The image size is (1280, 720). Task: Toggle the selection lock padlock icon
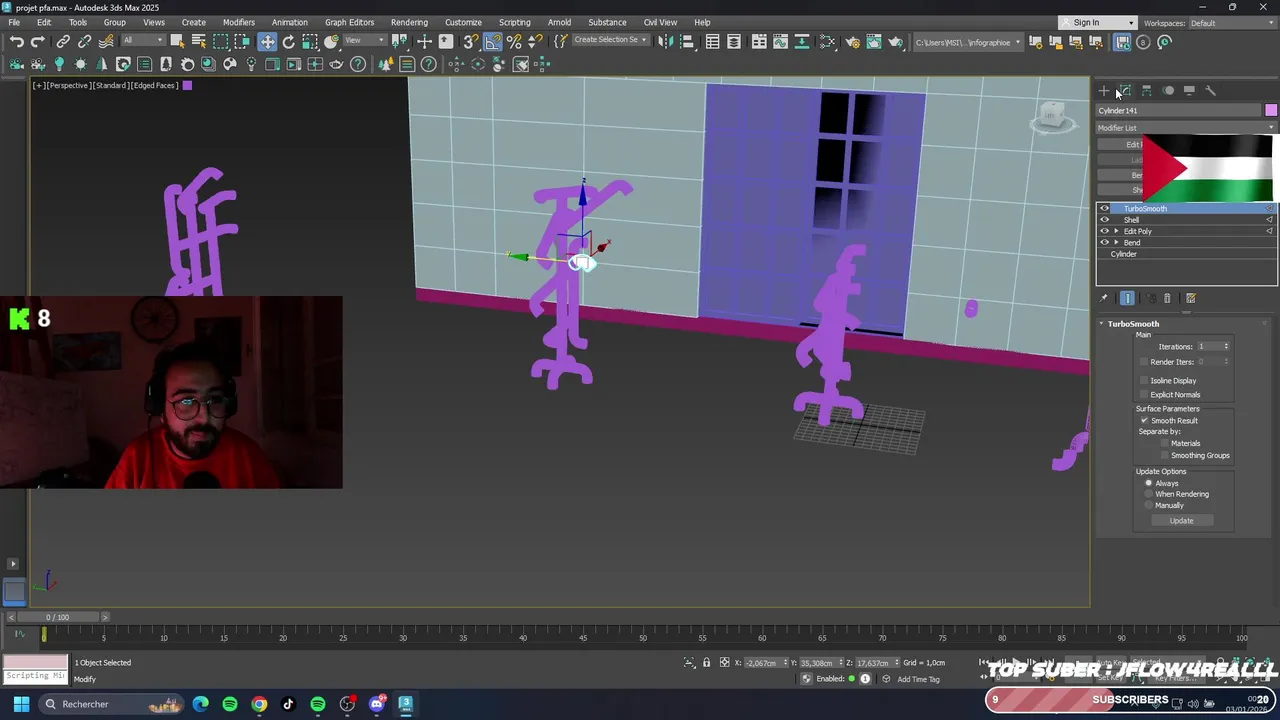click(706, 663)
